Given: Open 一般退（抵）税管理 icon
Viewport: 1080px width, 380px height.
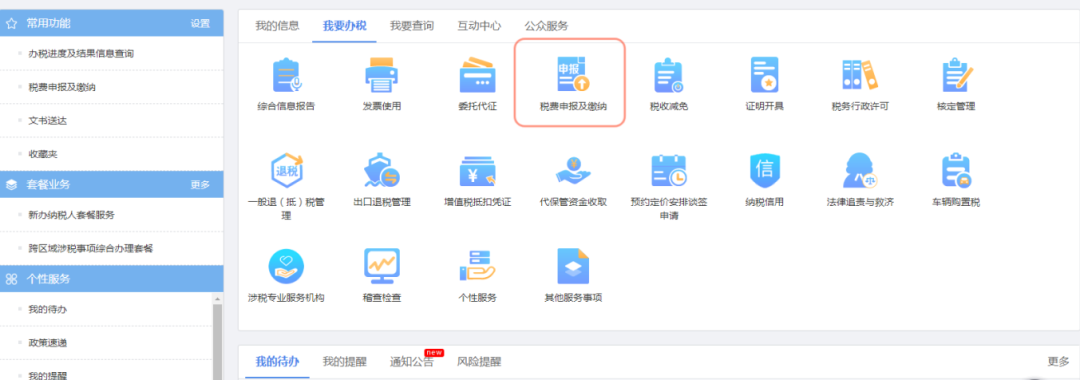Looking at the screenshot, I should click(x=286, y=171).
